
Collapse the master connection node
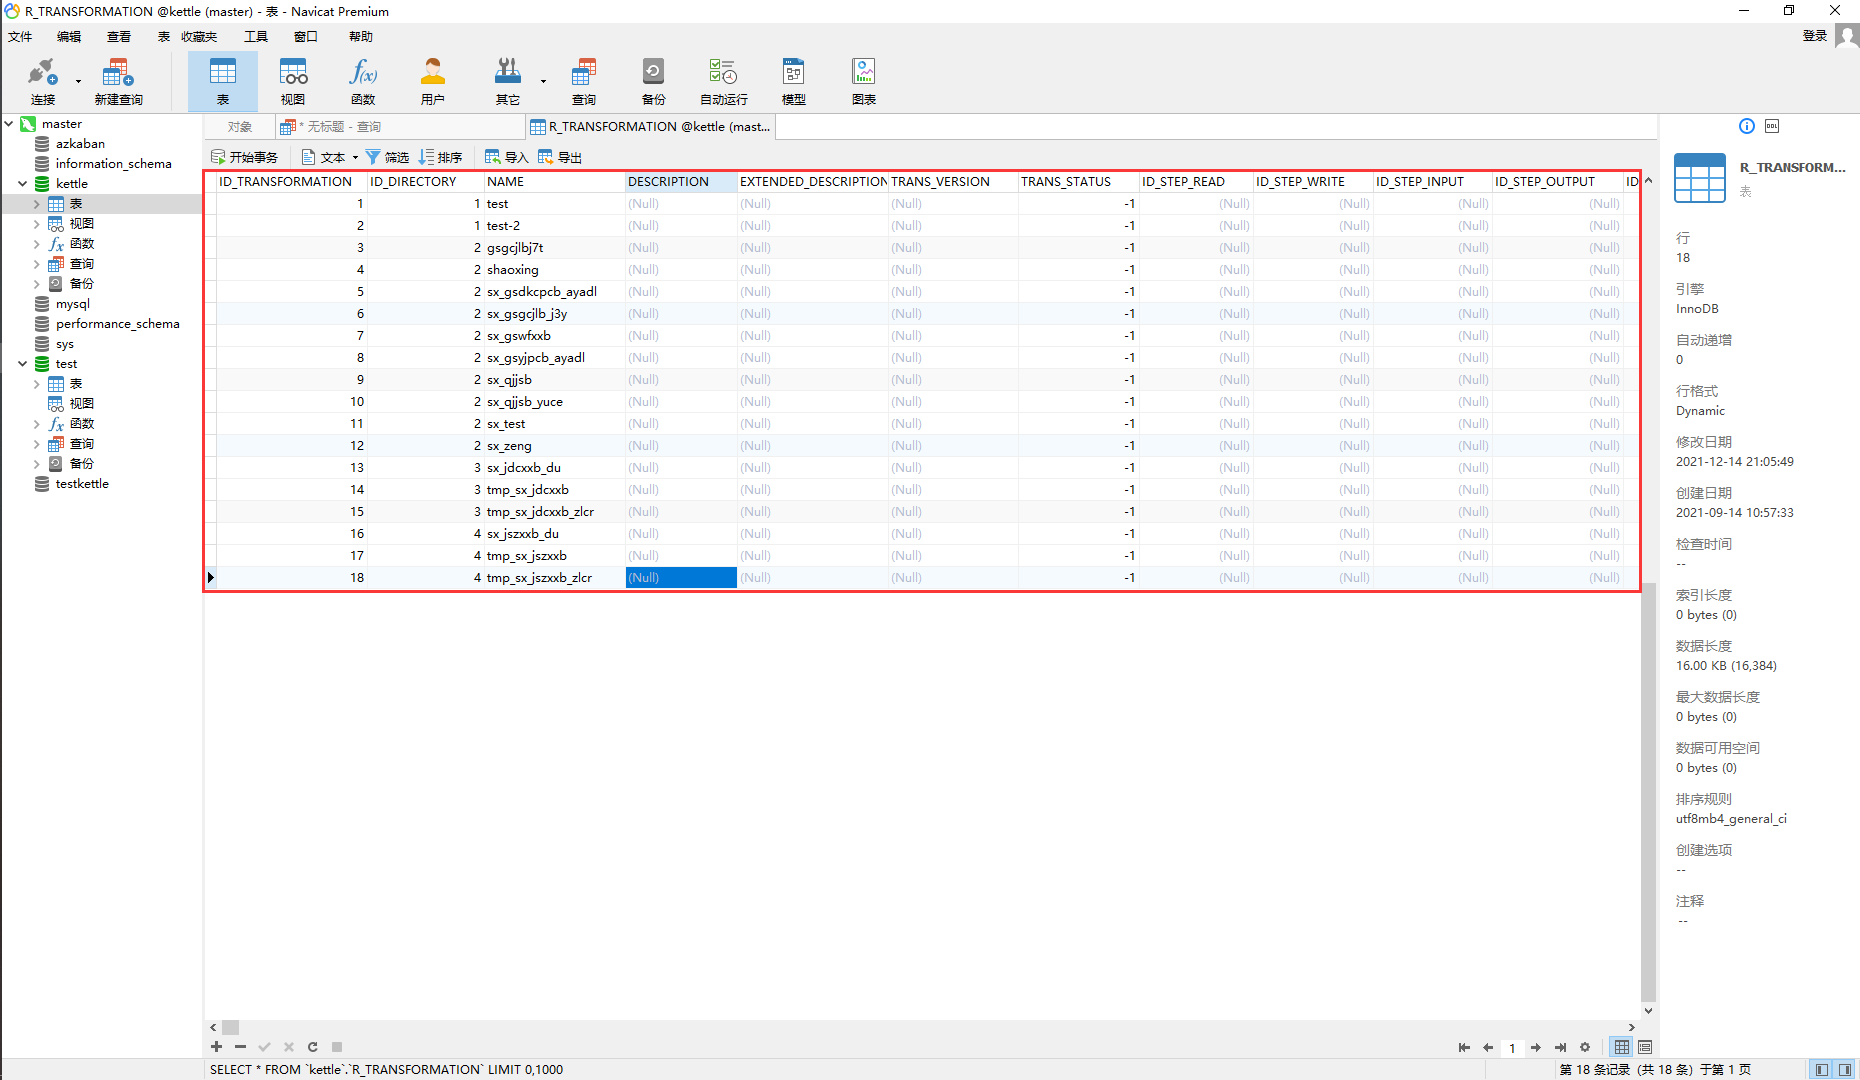pos(9,123)
